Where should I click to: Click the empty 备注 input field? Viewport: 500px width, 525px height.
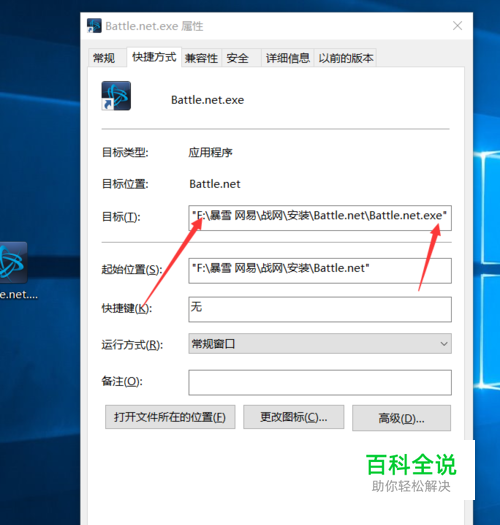(x=320, y=382)
